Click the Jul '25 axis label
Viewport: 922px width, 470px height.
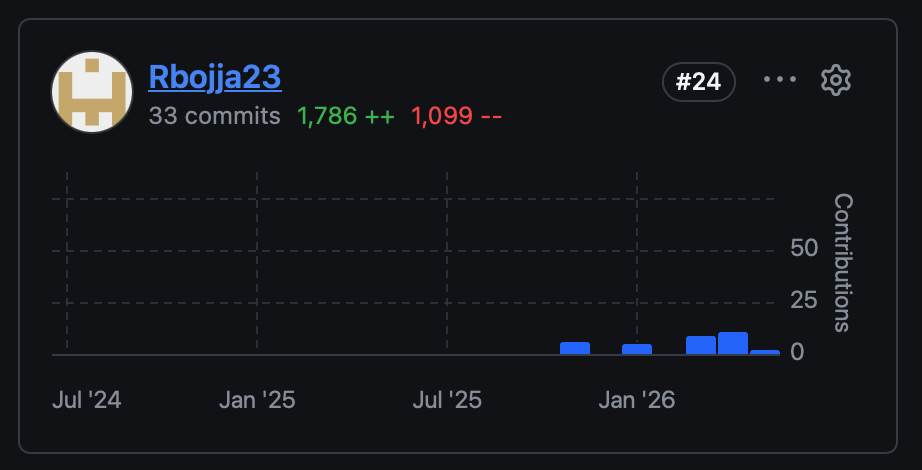click(x=447, y=401)
